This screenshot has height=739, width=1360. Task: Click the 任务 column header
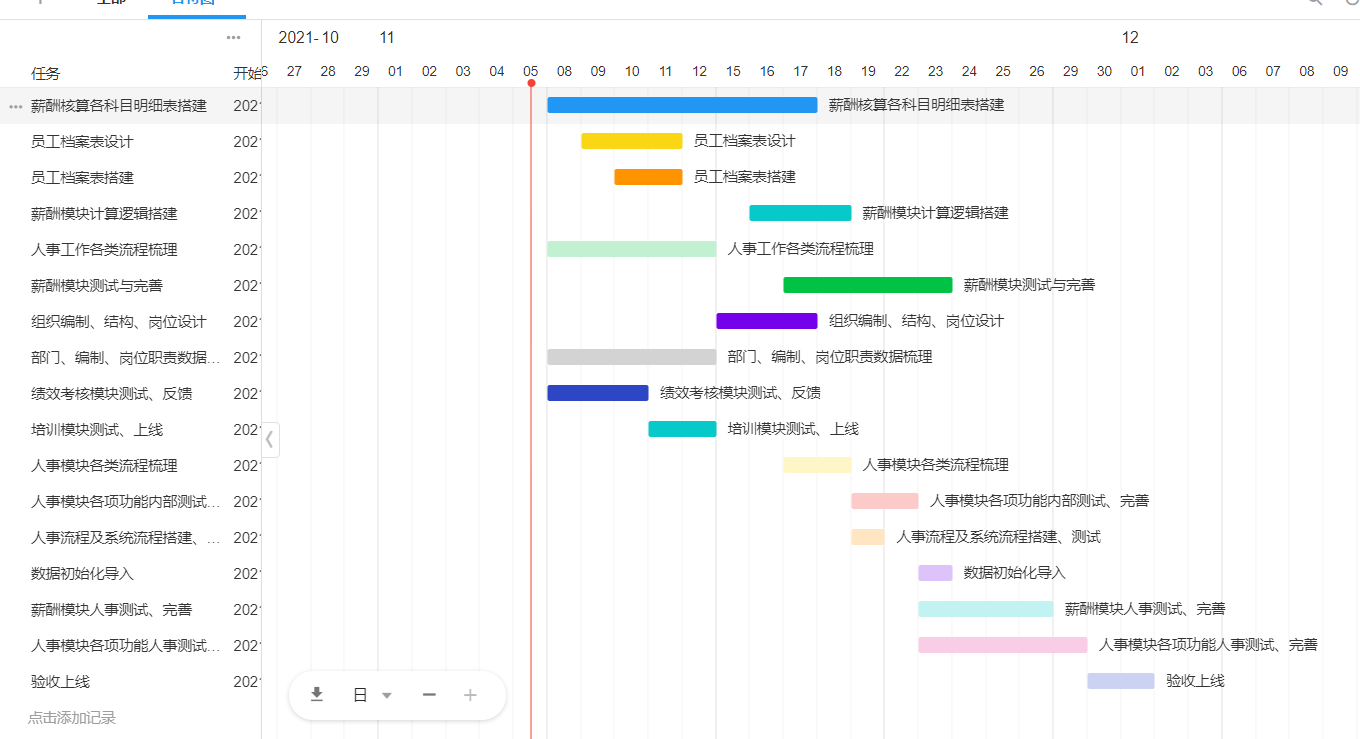(46, 73)
